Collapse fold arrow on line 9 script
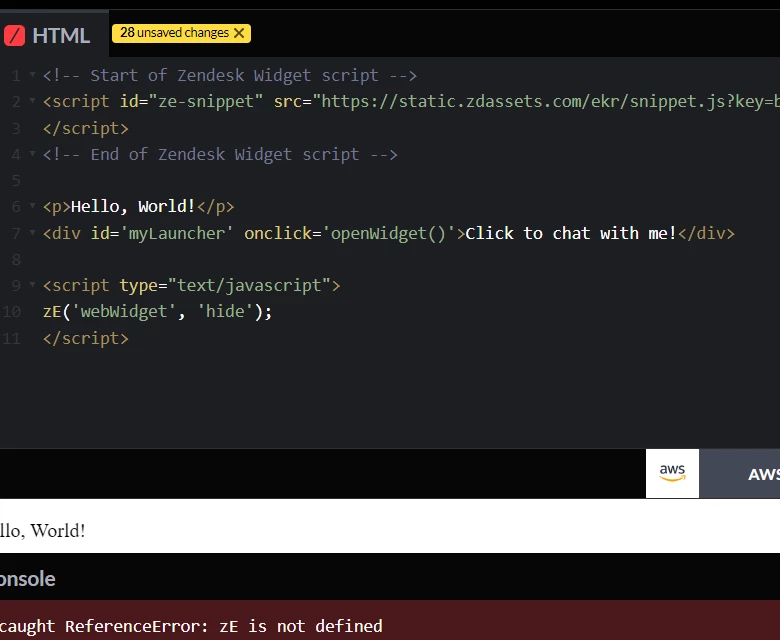The image size is (780, 640). pyautogui.click(x=32, y=285)
